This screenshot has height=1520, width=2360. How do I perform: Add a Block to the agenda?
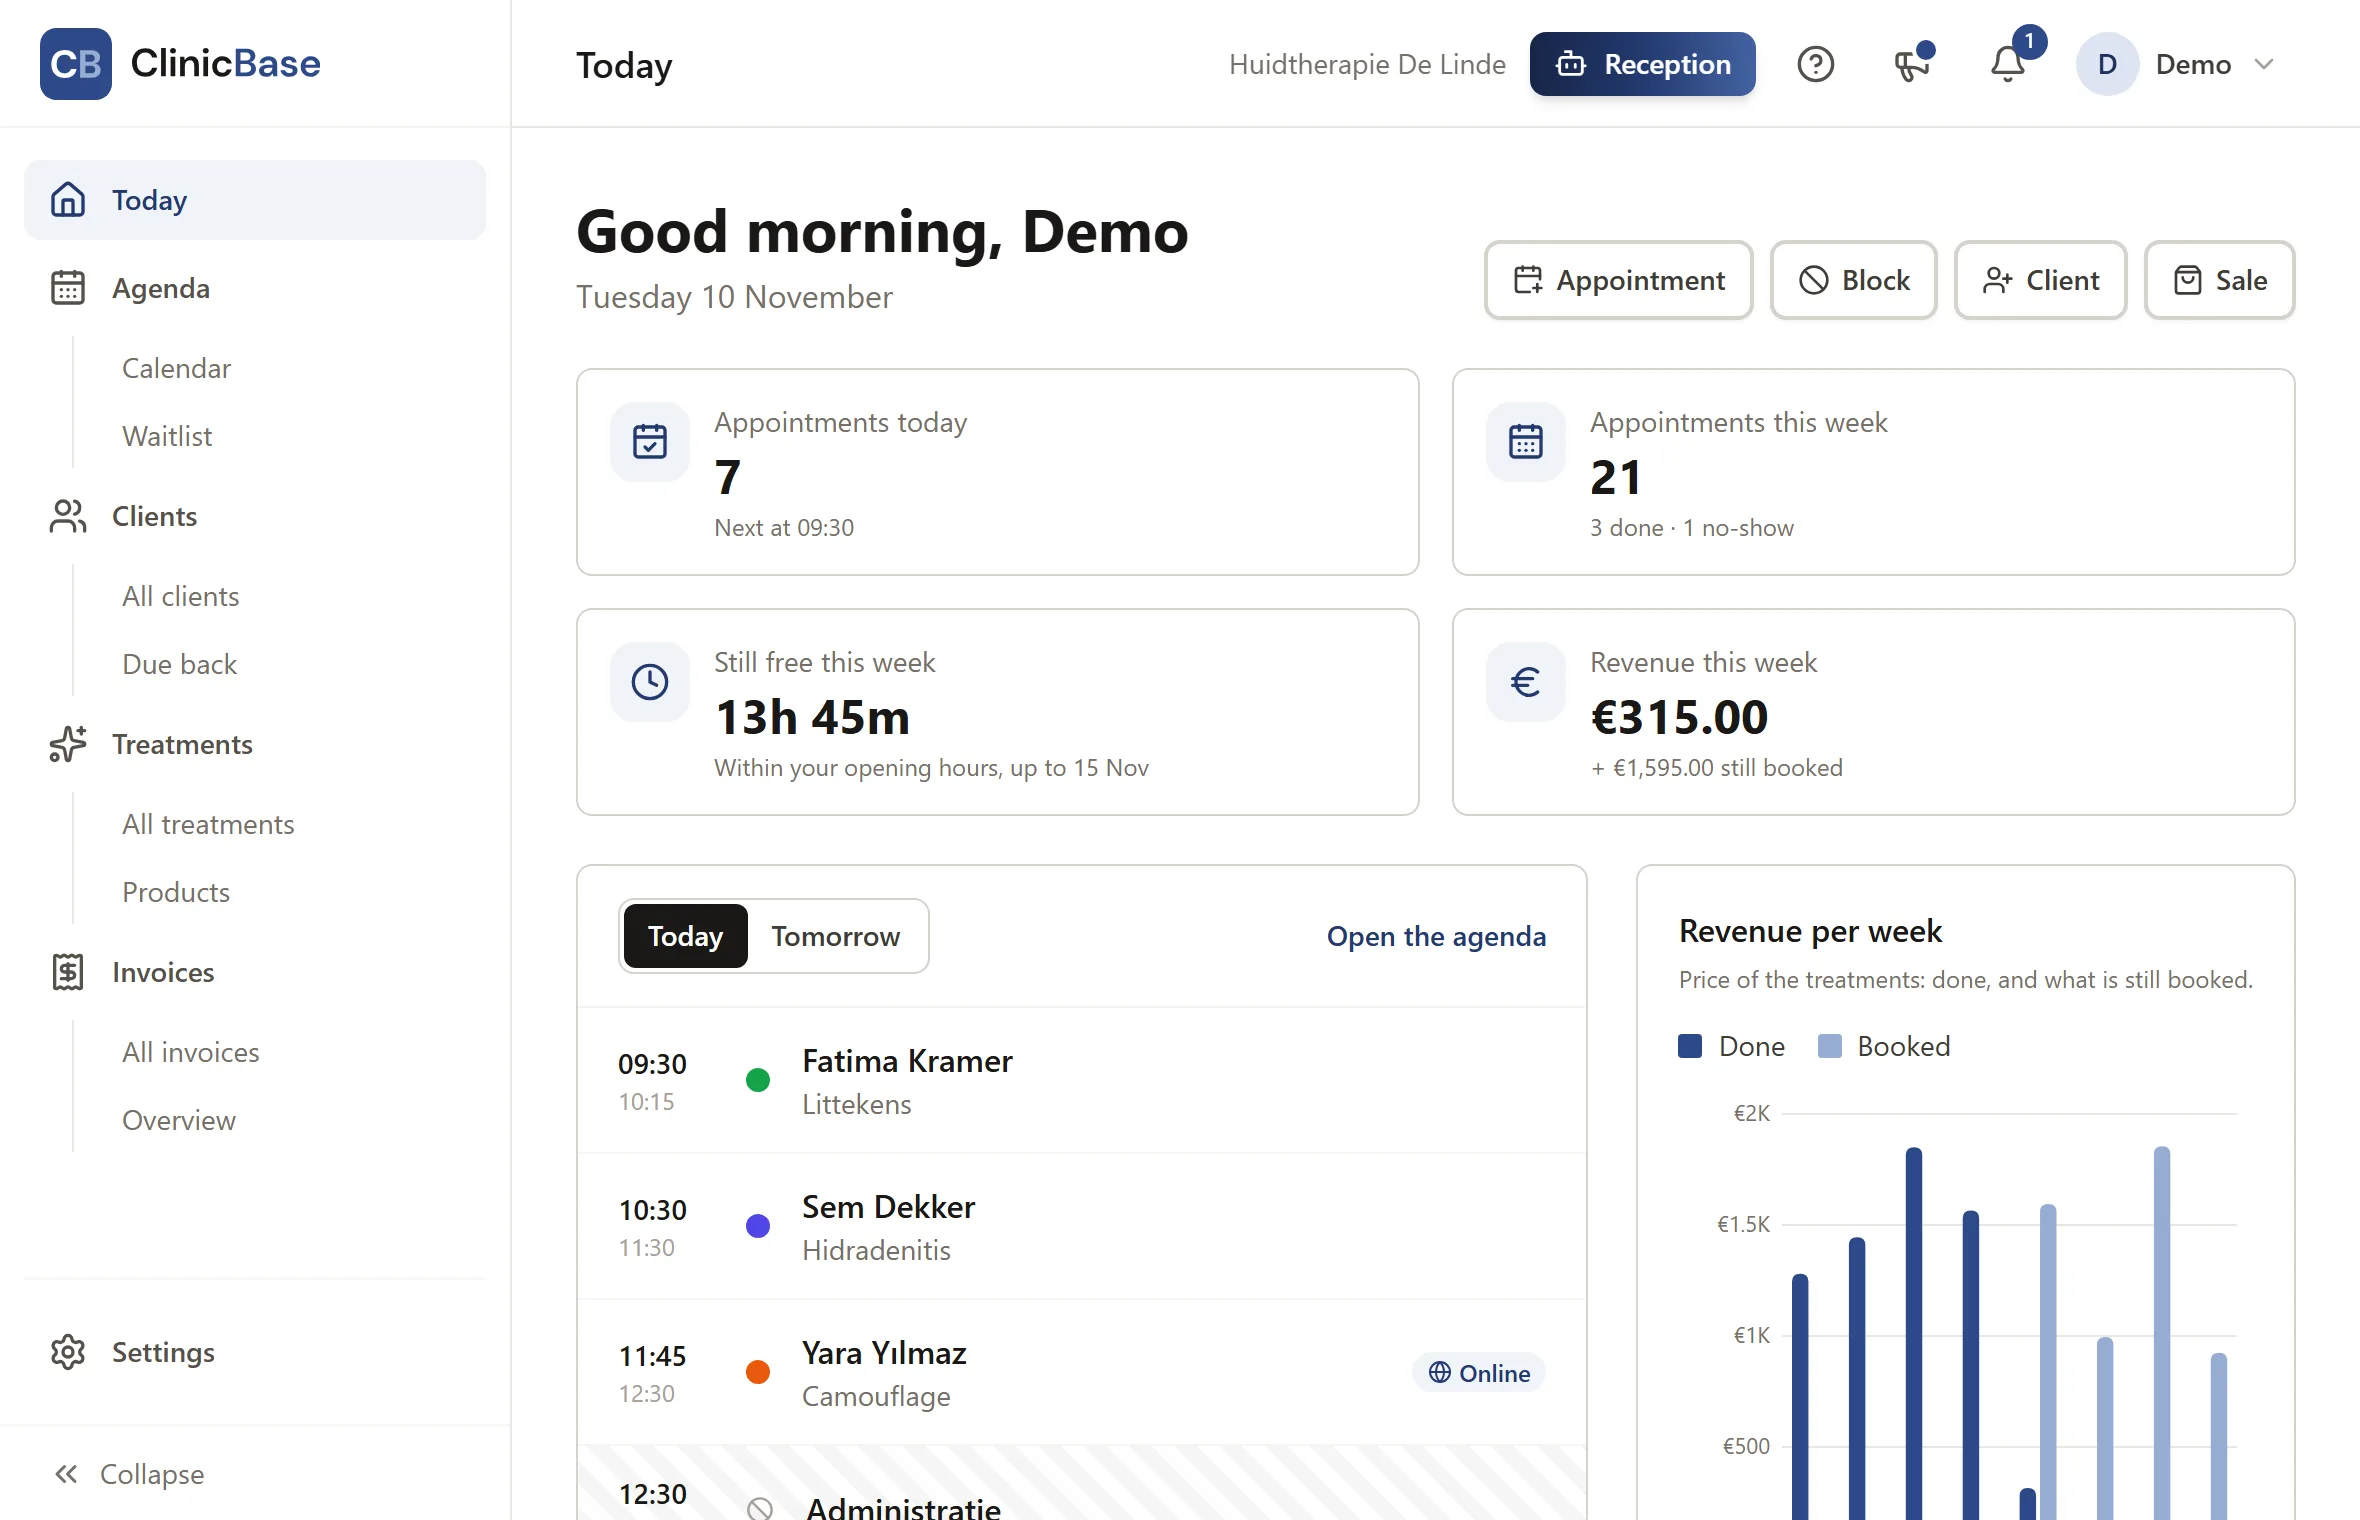tap(1854, 280)
